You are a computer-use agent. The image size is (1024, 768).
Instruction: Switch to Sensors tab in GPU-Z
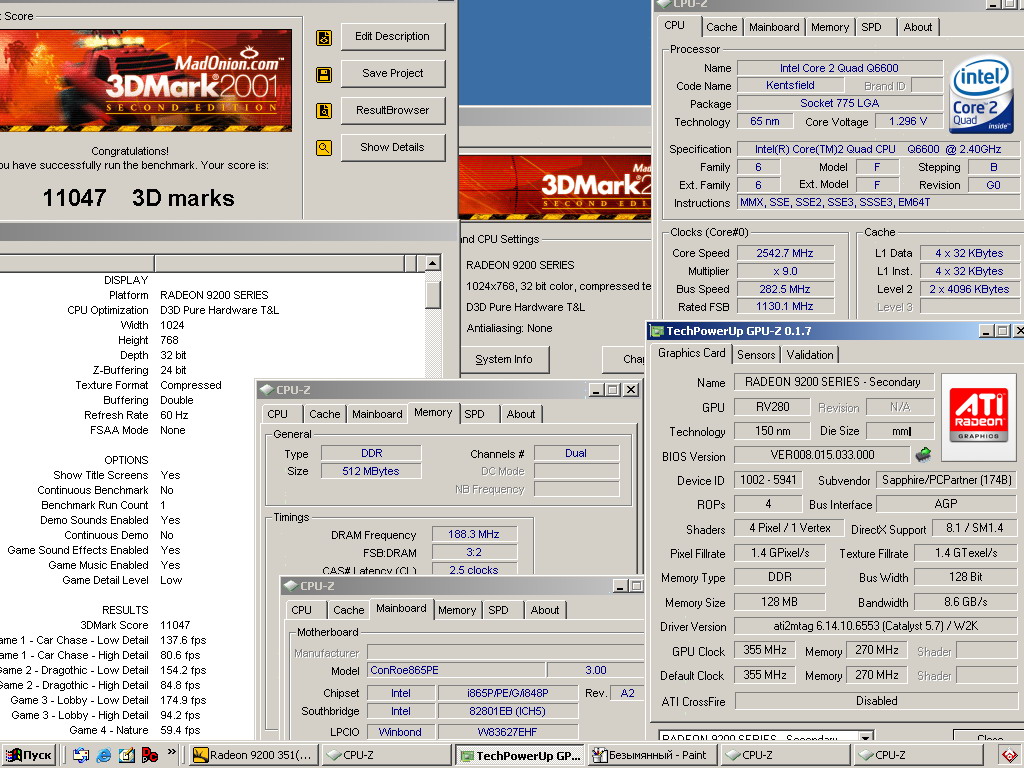tap(756, 355)
